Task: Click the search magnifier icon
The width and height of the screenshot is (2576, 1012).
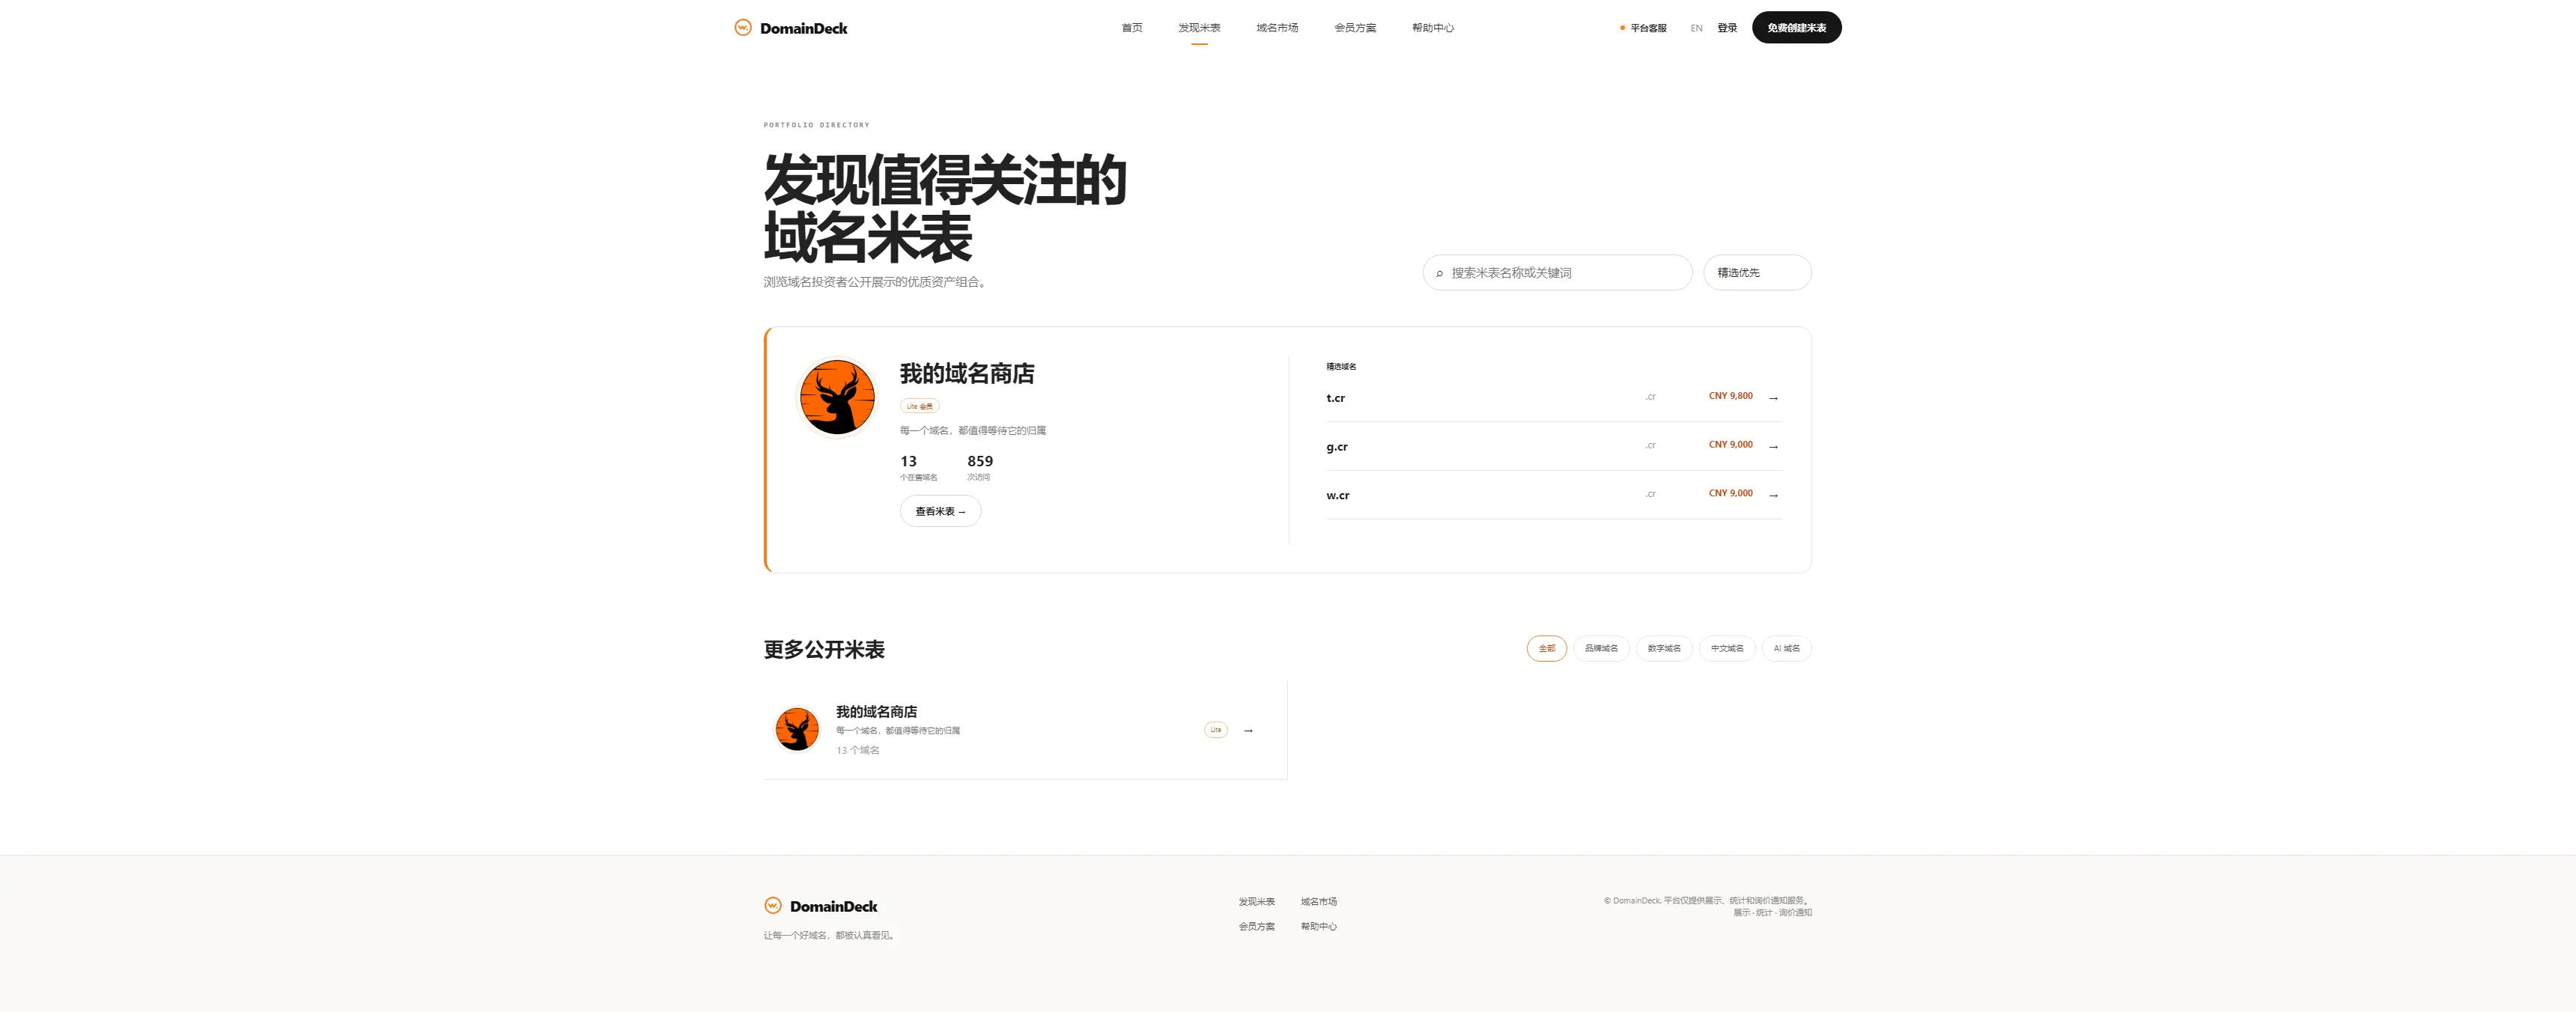Action: [1439, 273]
